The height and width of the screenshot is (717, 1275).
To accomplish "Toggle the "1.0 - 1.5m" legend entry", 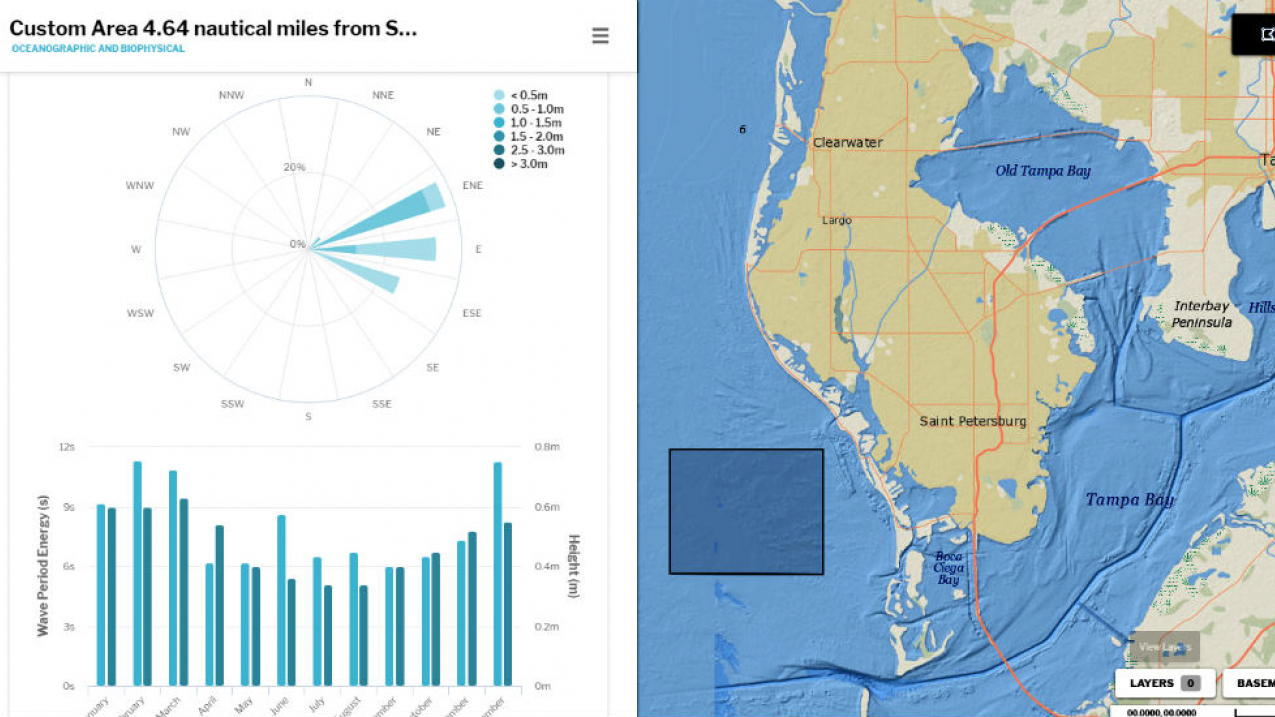I will tap(530, 123).
